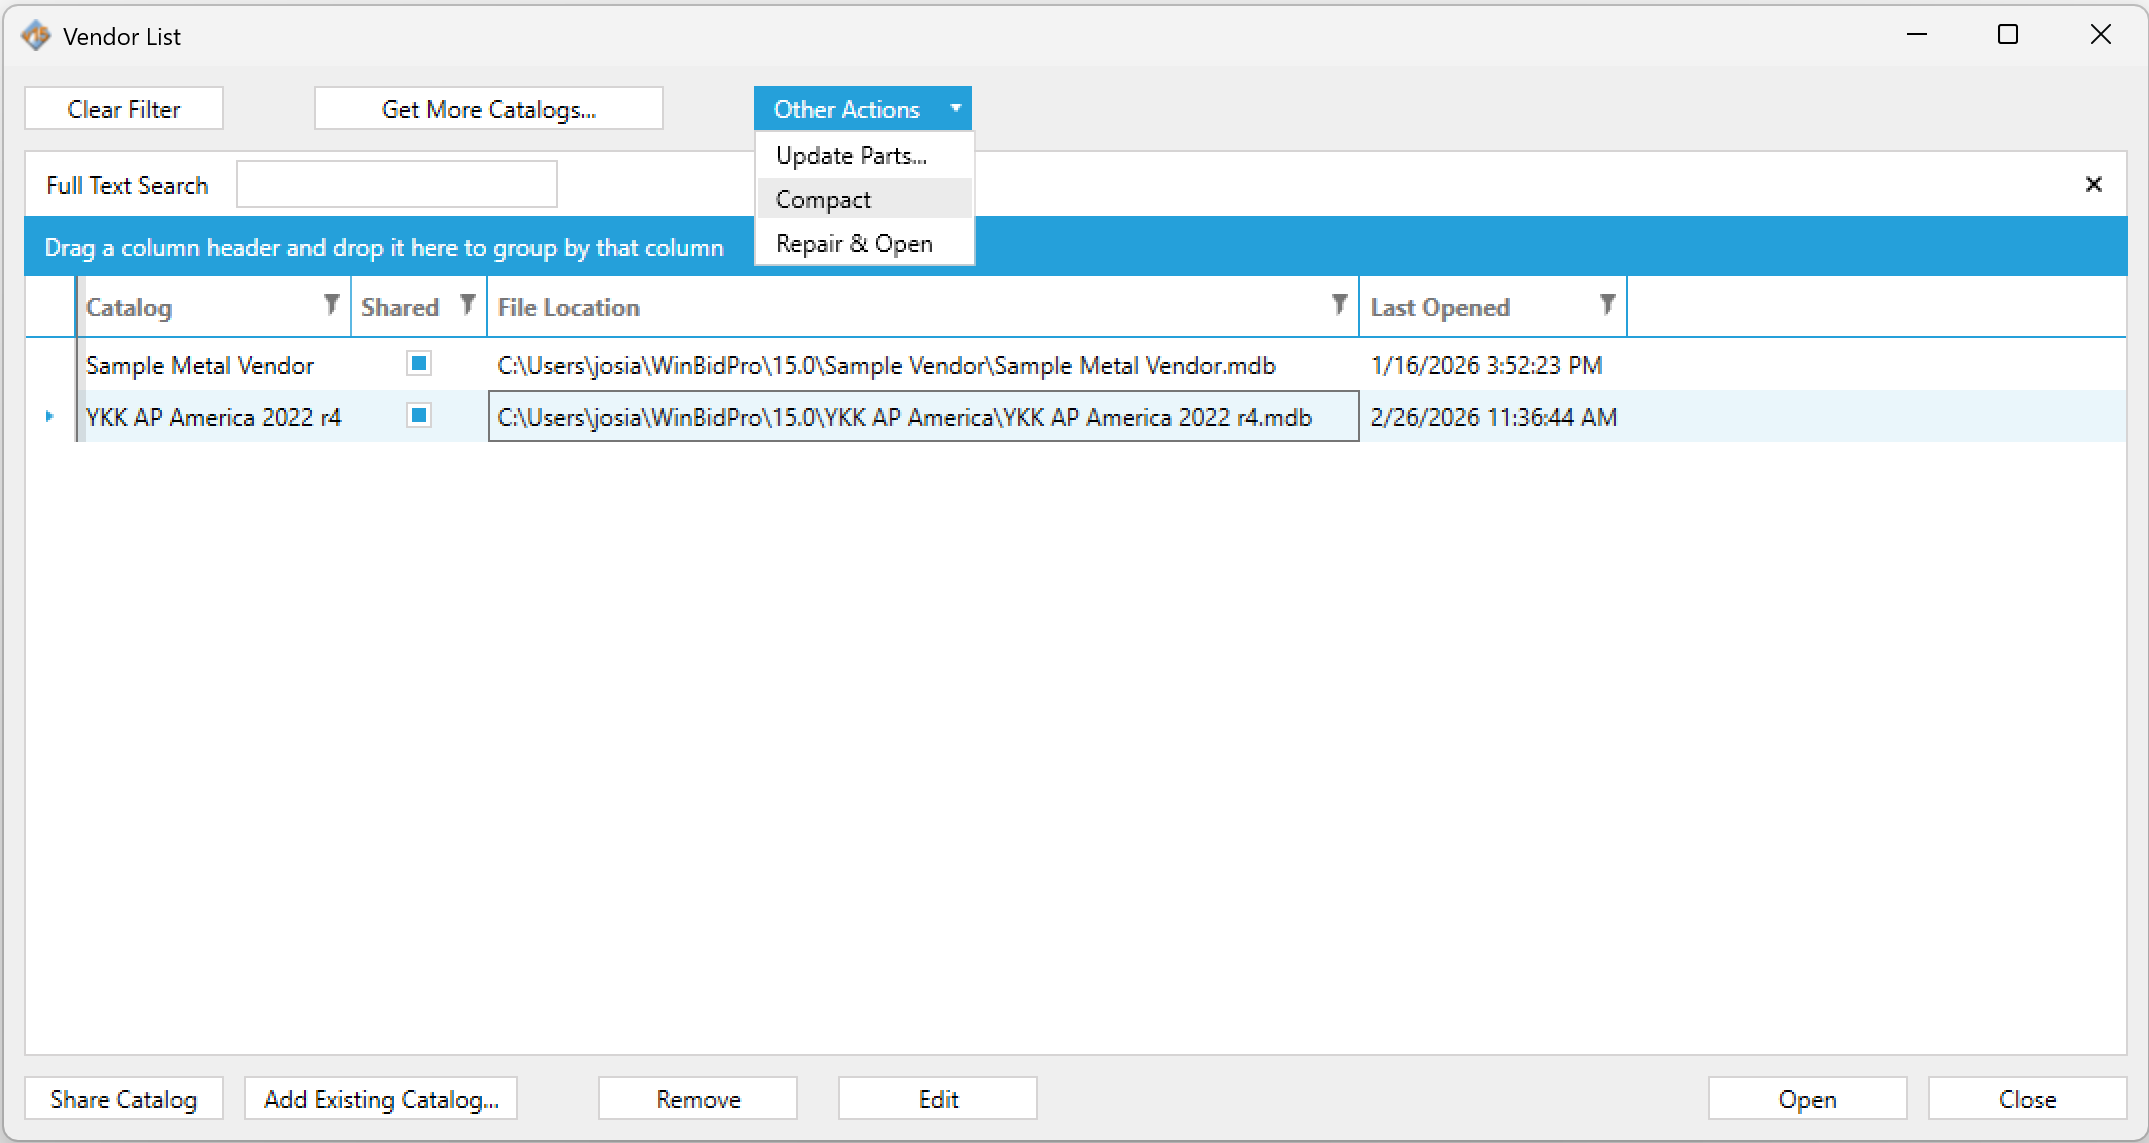Click the Vendor List app icon
2149x1143 pixels.
36,36
